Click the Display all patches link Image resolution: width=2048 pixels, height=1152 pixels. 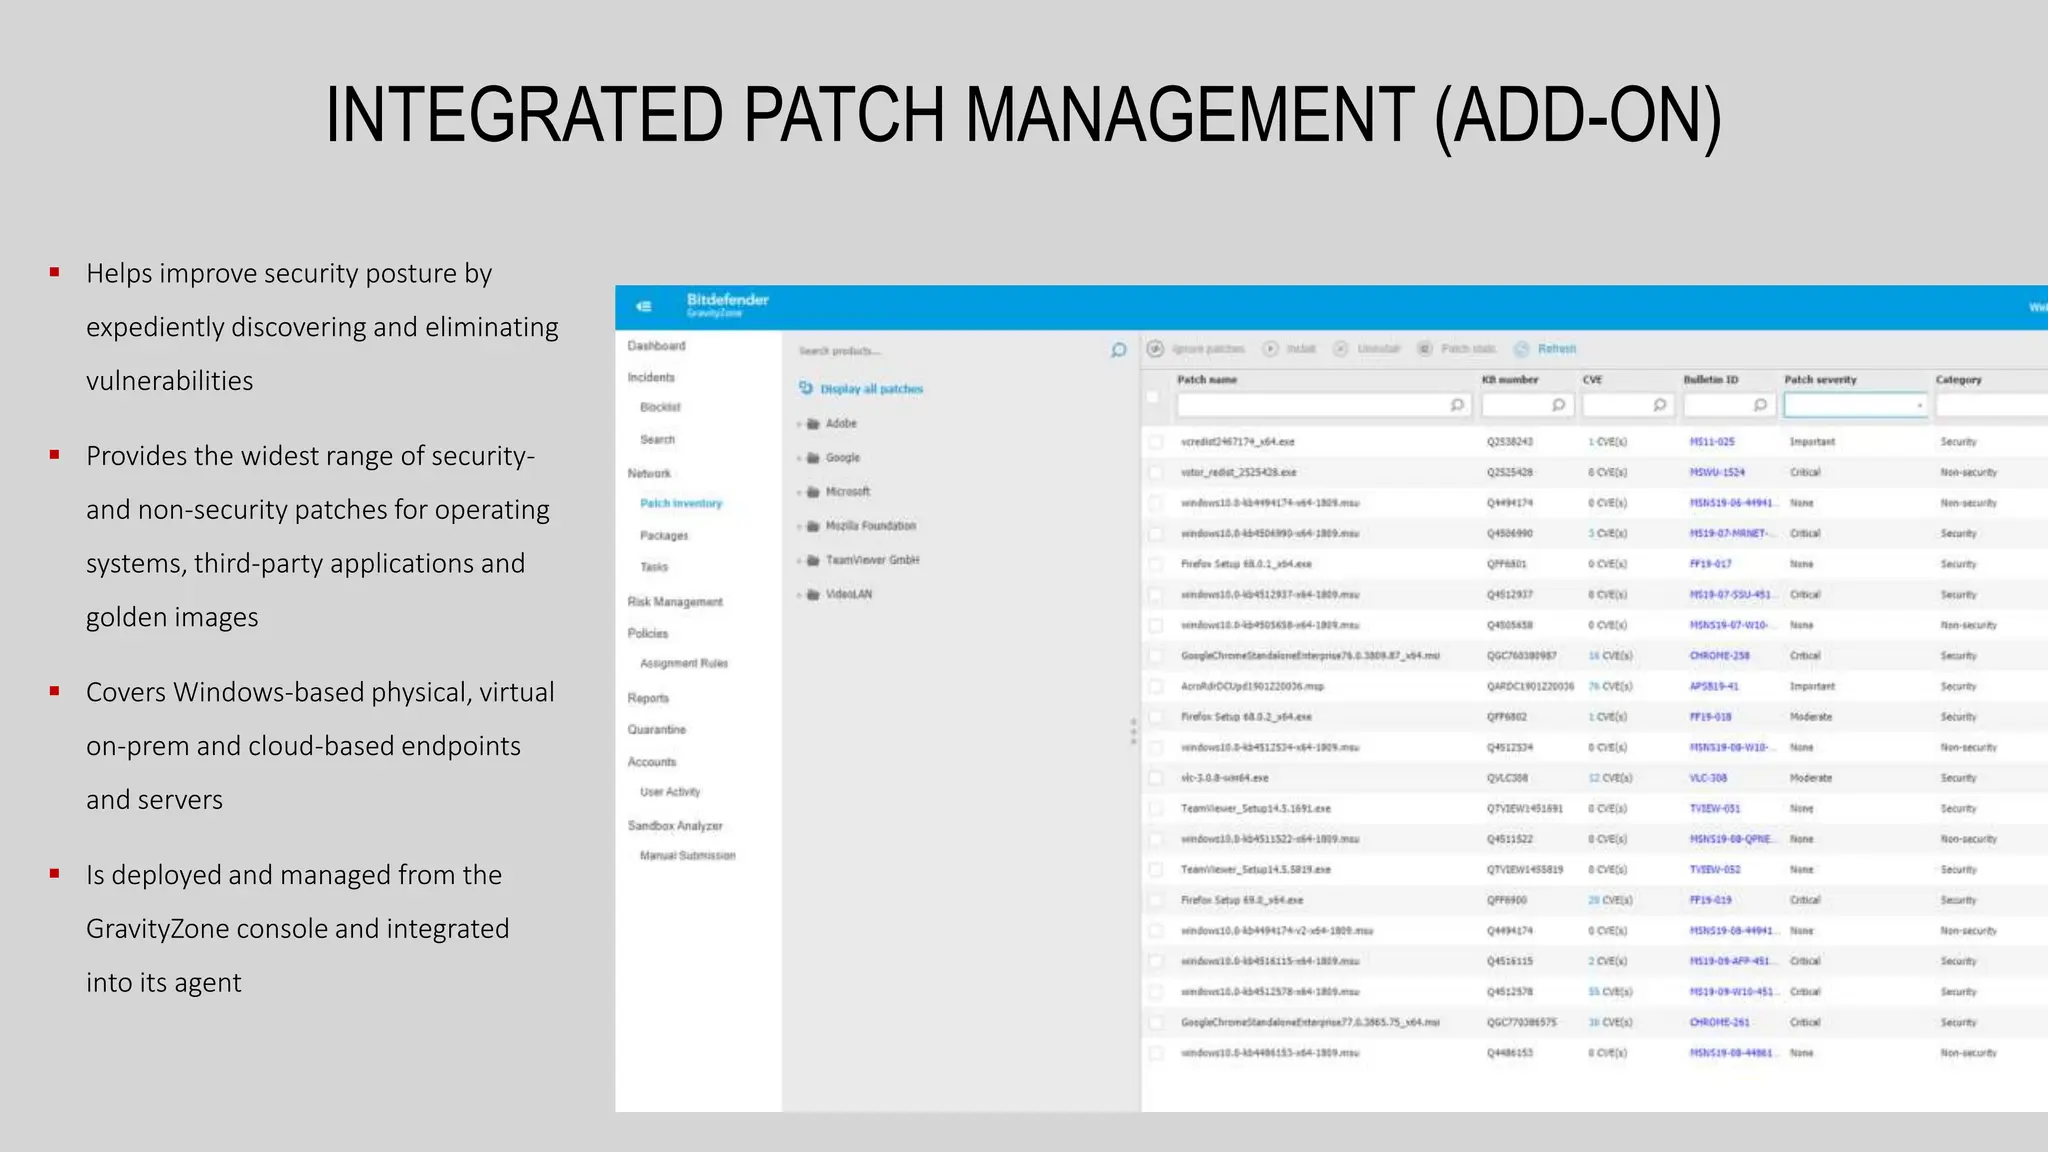[x=872, y=389]
